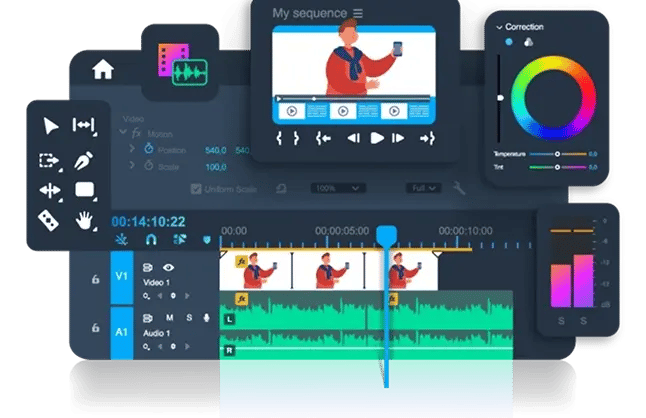Toggle the Position stopwatch animation
Viewport: 646px width, 418px height.
pos(149,149)
